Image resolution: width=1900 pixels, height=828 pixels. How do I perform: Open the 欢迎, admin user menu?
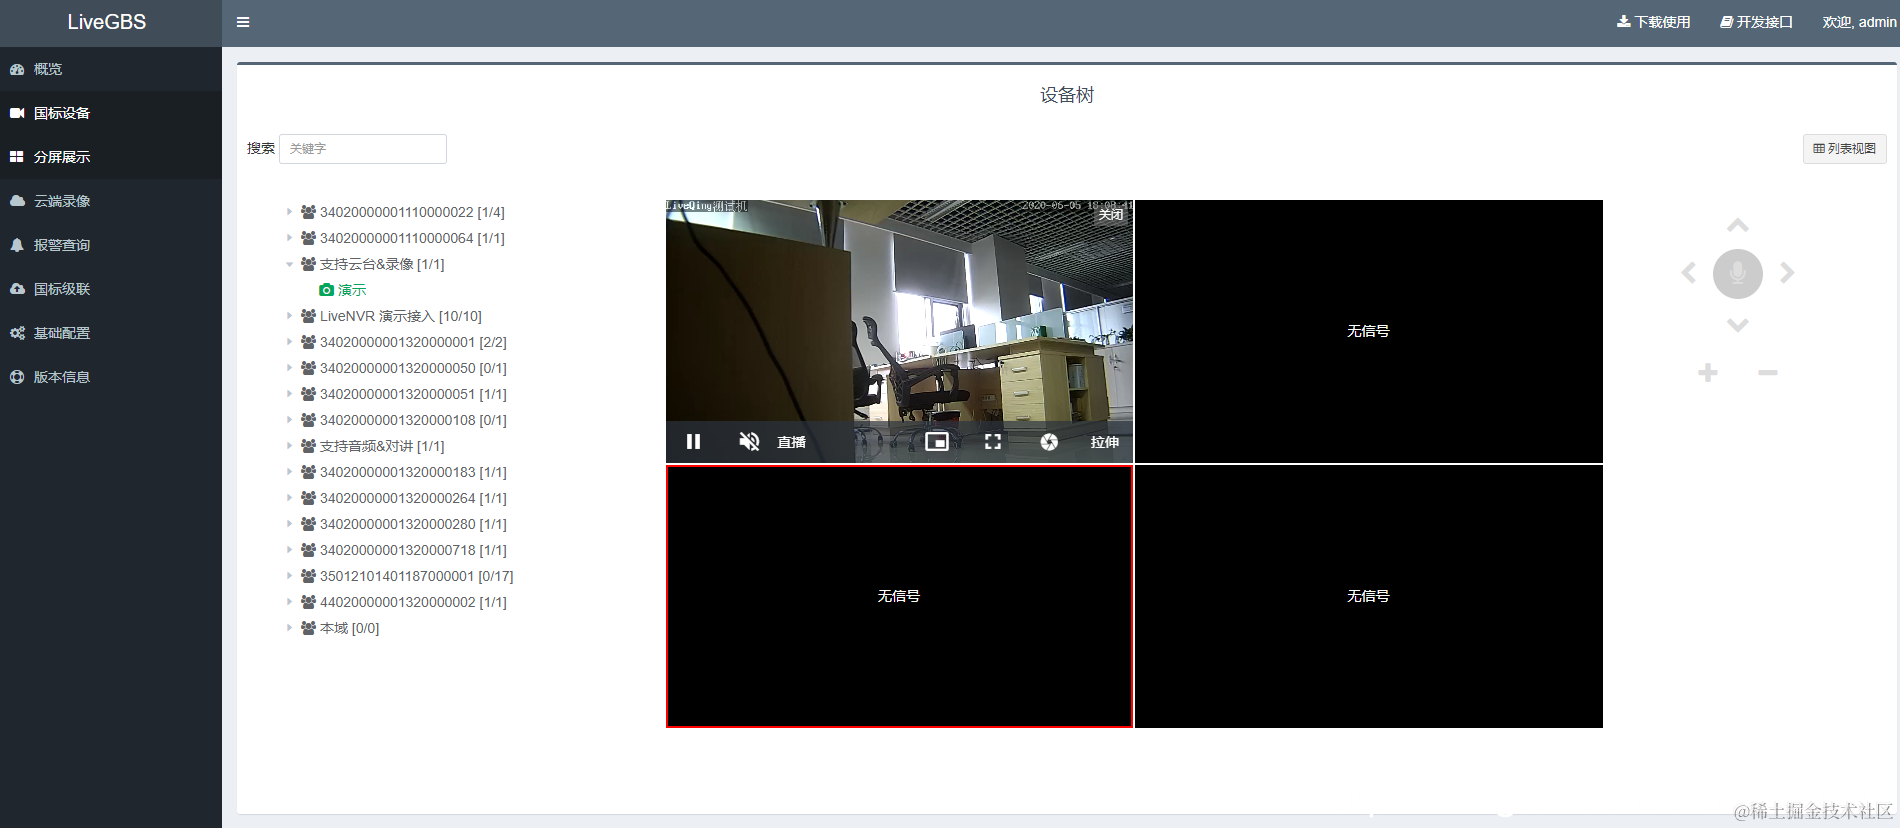point(1859,22)
